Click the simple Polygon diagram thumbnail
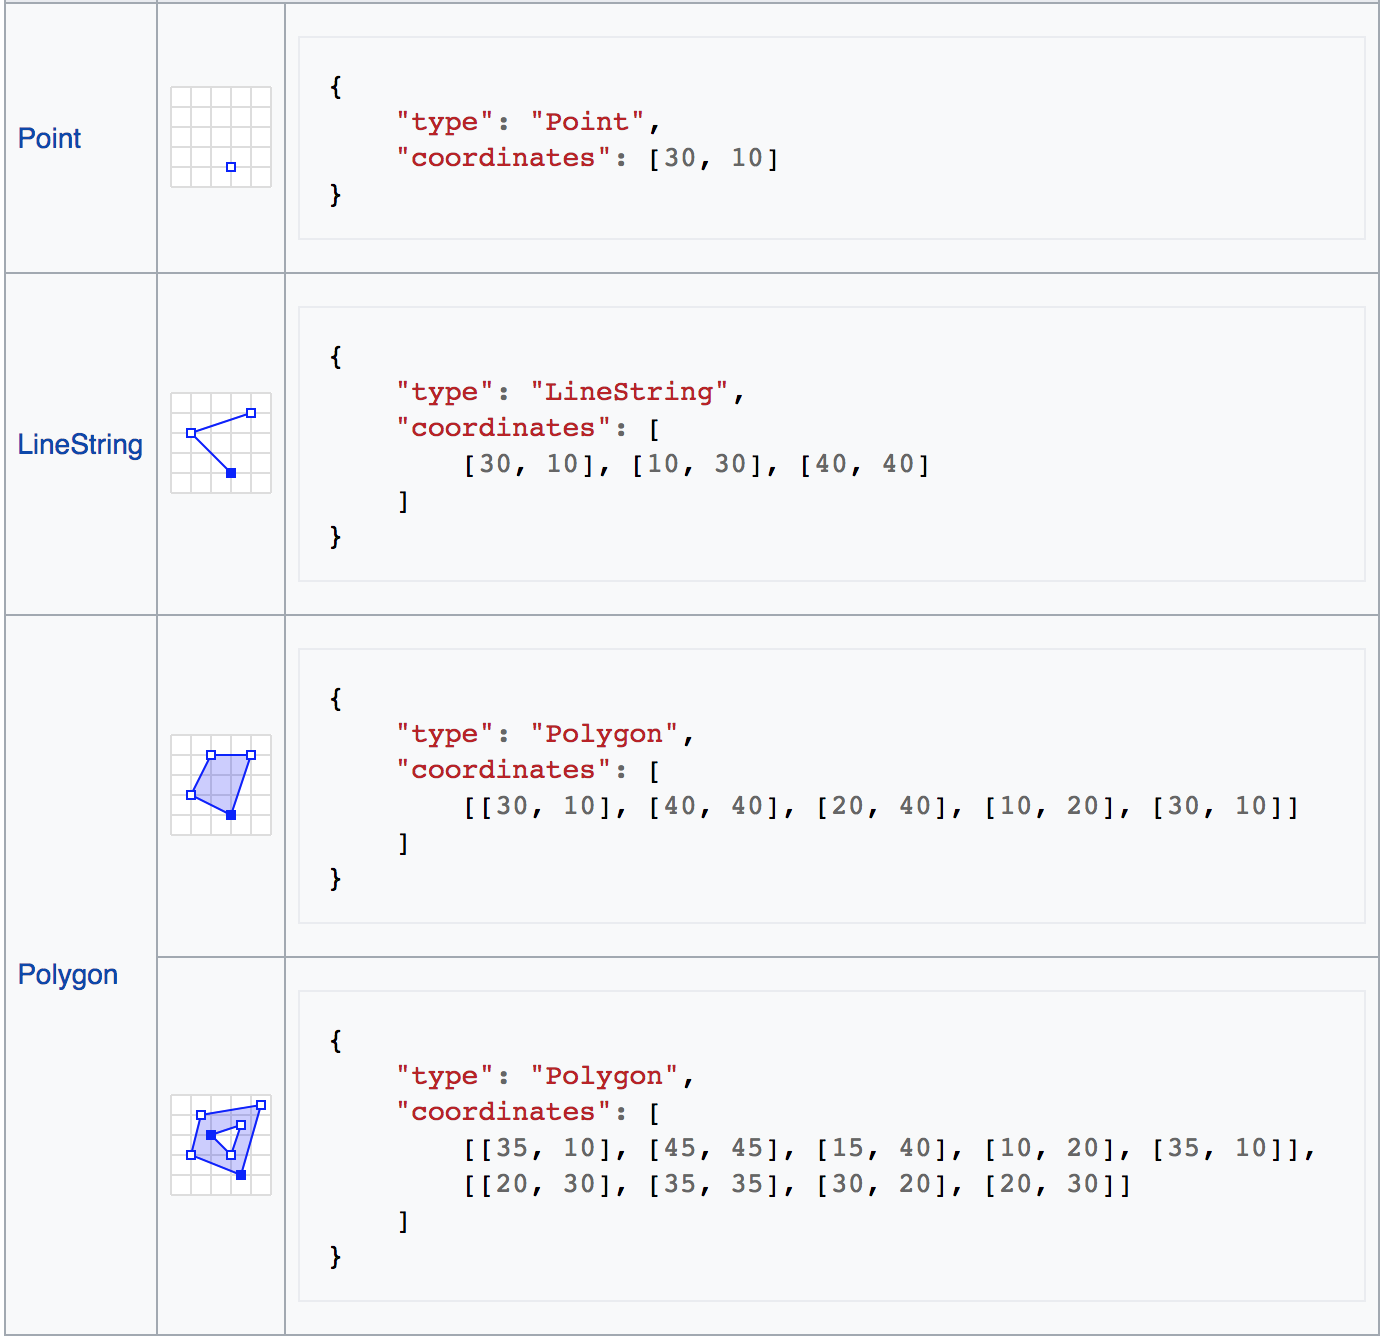The width and height of the screenshot is (1388, 1340). (221, 785)
